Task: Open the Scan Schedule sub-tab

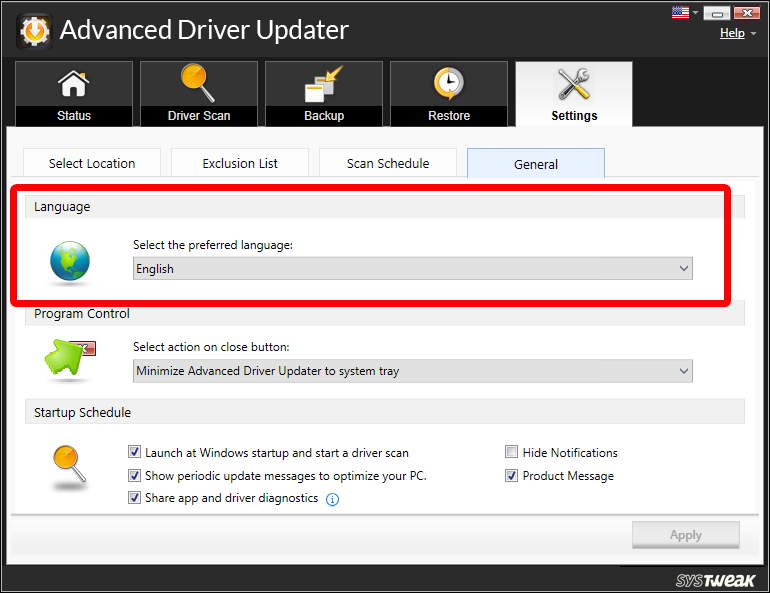Action: coord(388,163)
